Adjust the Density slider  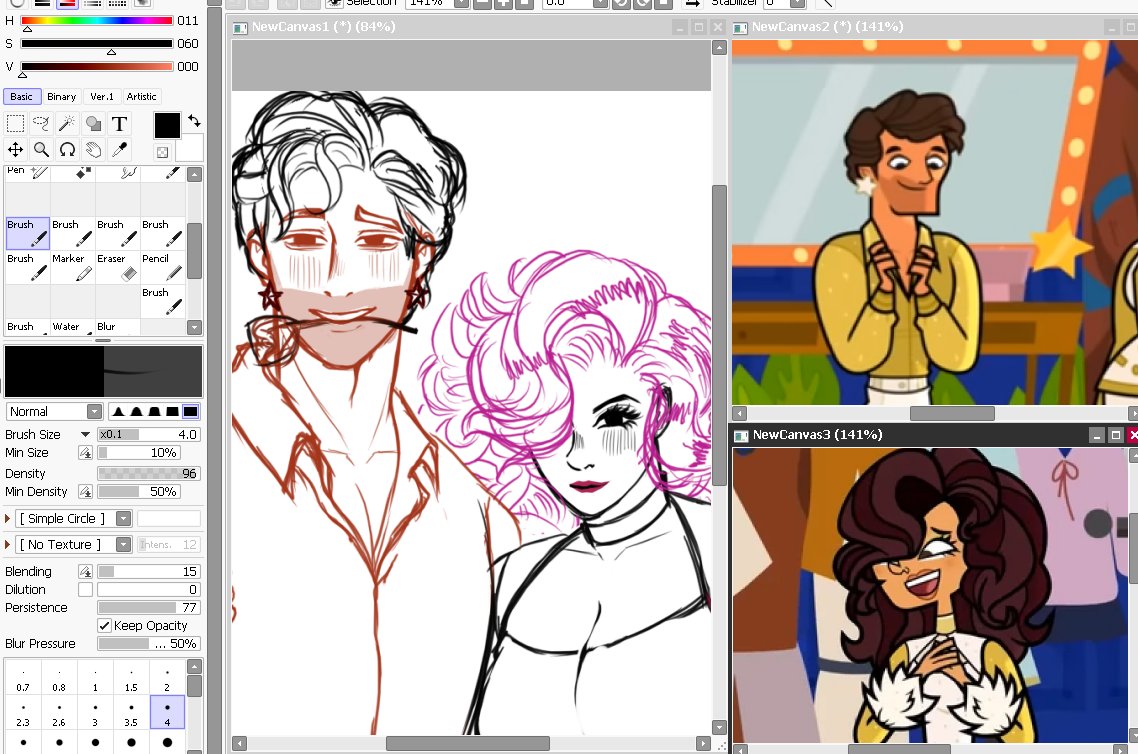(x=149, y=473)
